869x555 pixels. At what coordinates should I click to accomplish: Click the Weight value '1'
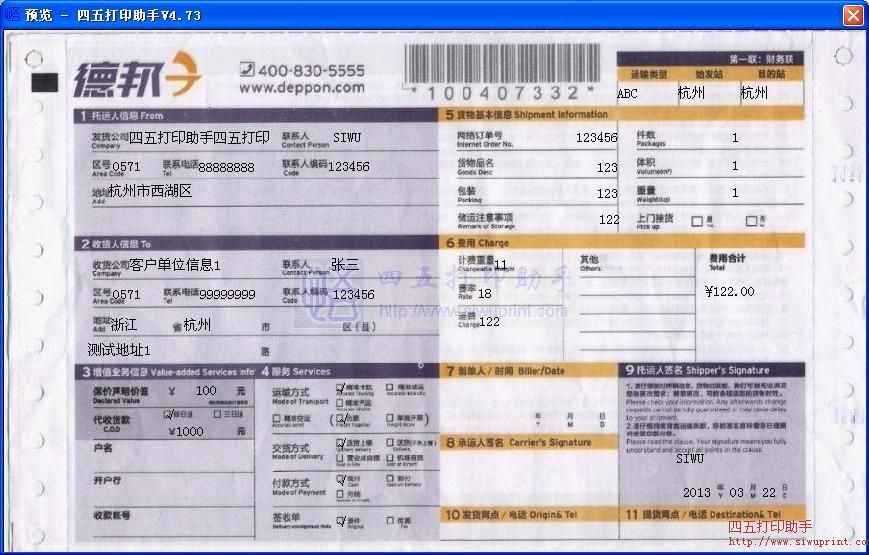click(735, 192)
